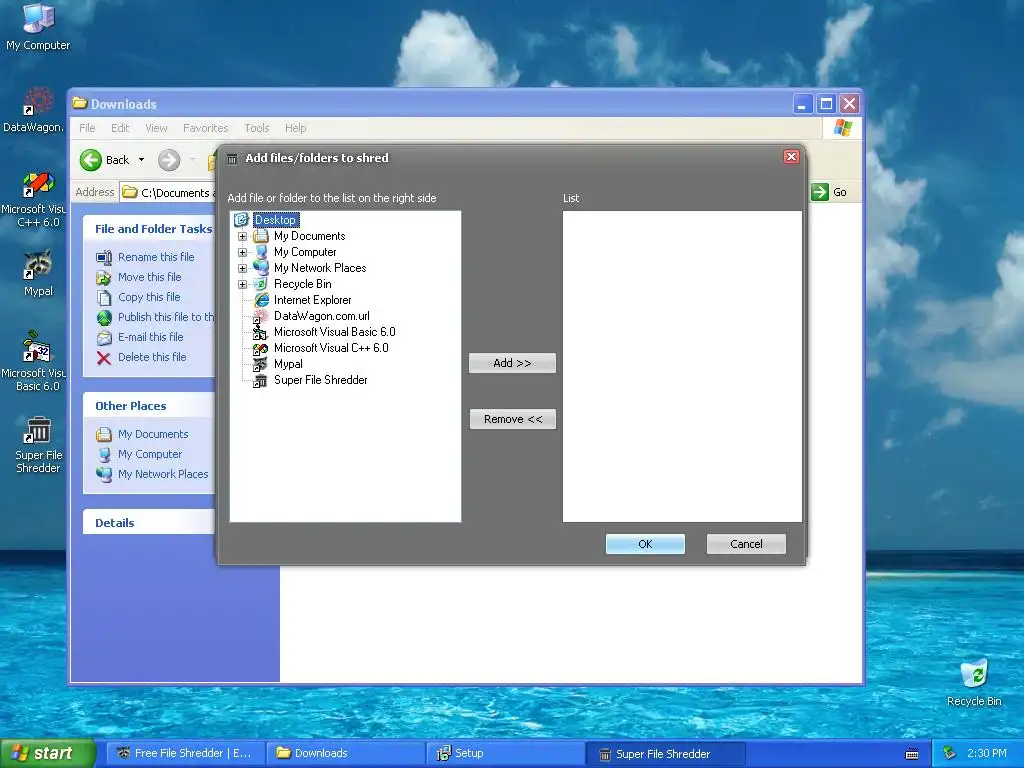Click the keyboard icon in taskbar
This screenshot has width=1024, height=768.
click(x=912, y=754)
